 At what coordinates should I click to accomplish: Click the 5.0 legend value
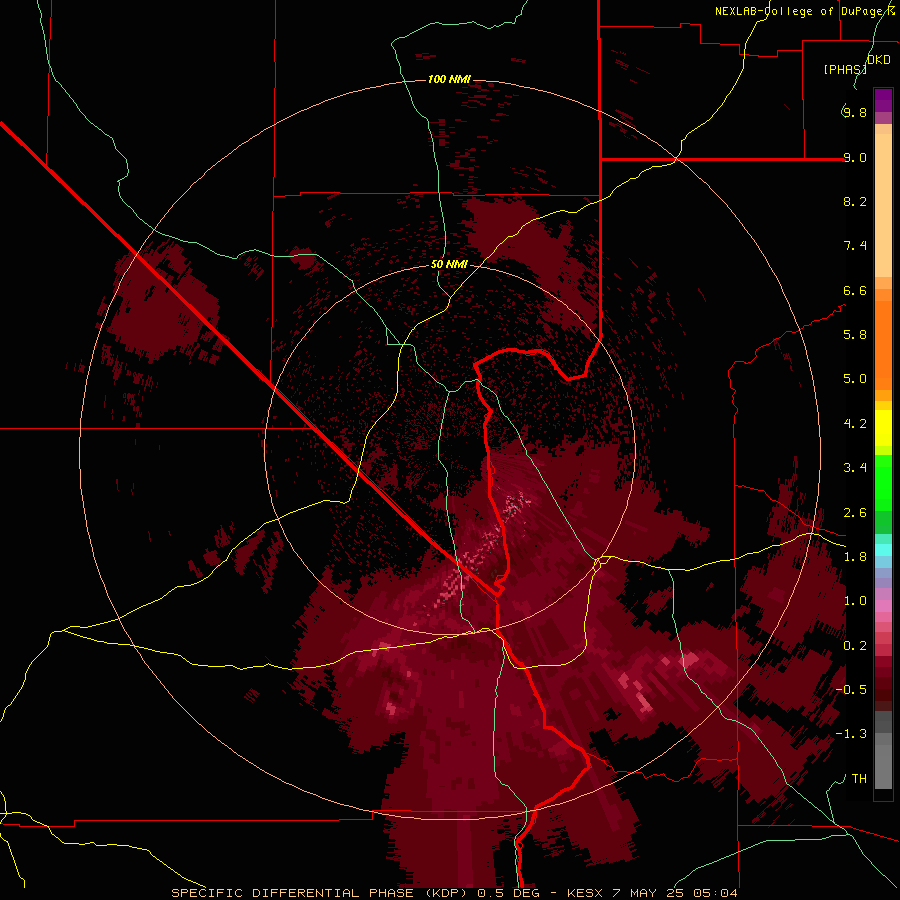[x=855, y=379]
